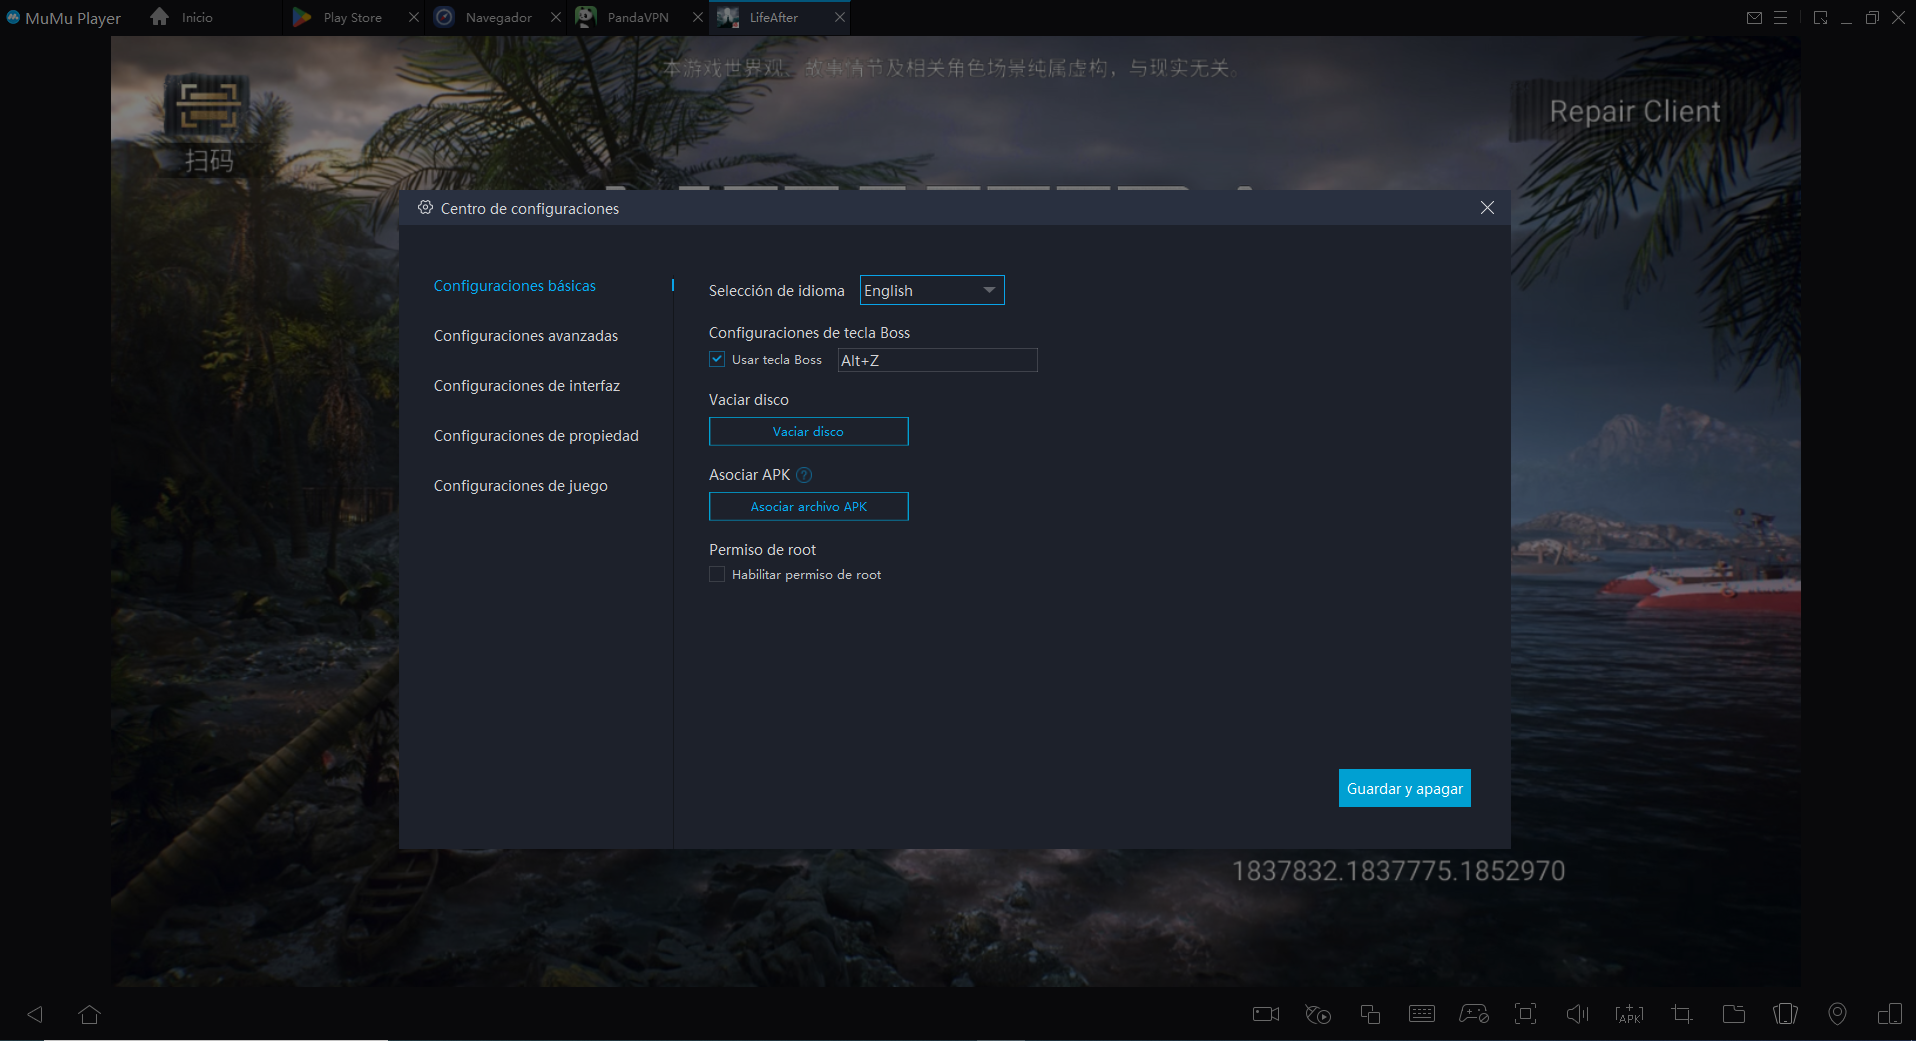The width and height of the screenshot is (1916, 1041).
Task: Open the language selection dropdown
Action: click(931, 290)
